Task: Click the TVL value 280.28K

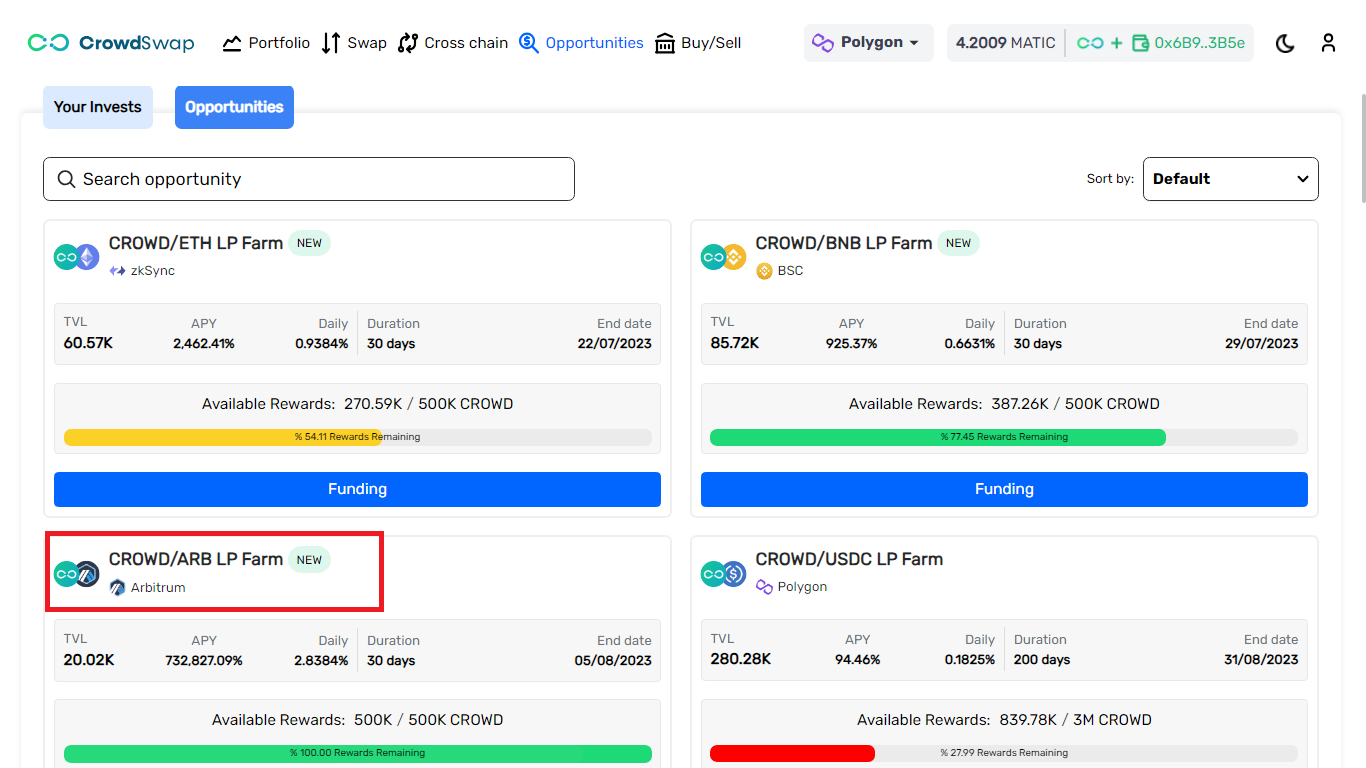Action: 740,659
